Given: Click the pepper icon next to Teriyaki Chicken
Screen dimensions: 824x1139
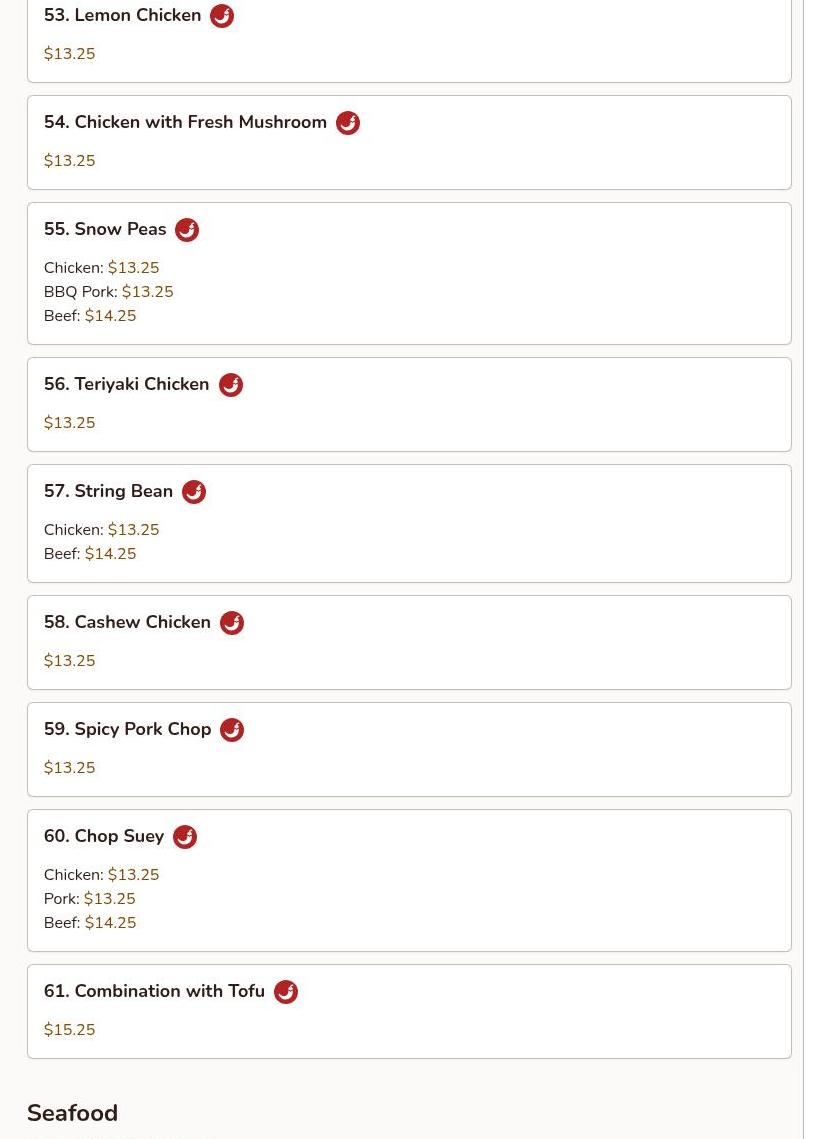Looking at the screenshot, I should click(x=231, y=384).
